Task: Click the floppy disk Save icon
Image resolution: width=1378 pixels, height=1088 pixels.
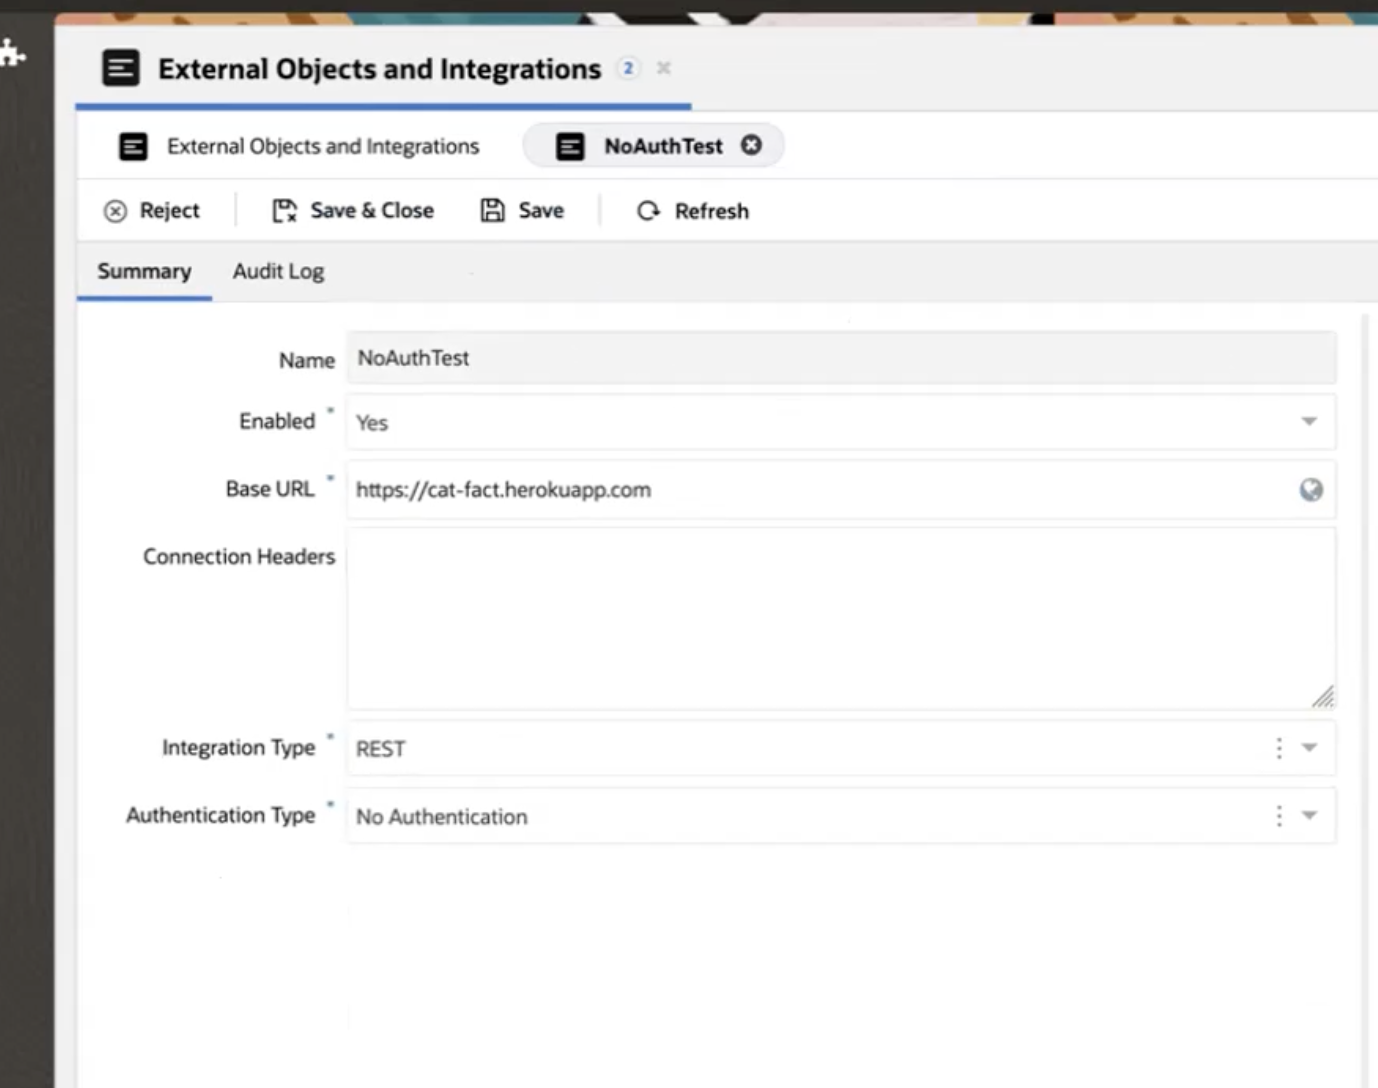Action: tap(491, 210)
